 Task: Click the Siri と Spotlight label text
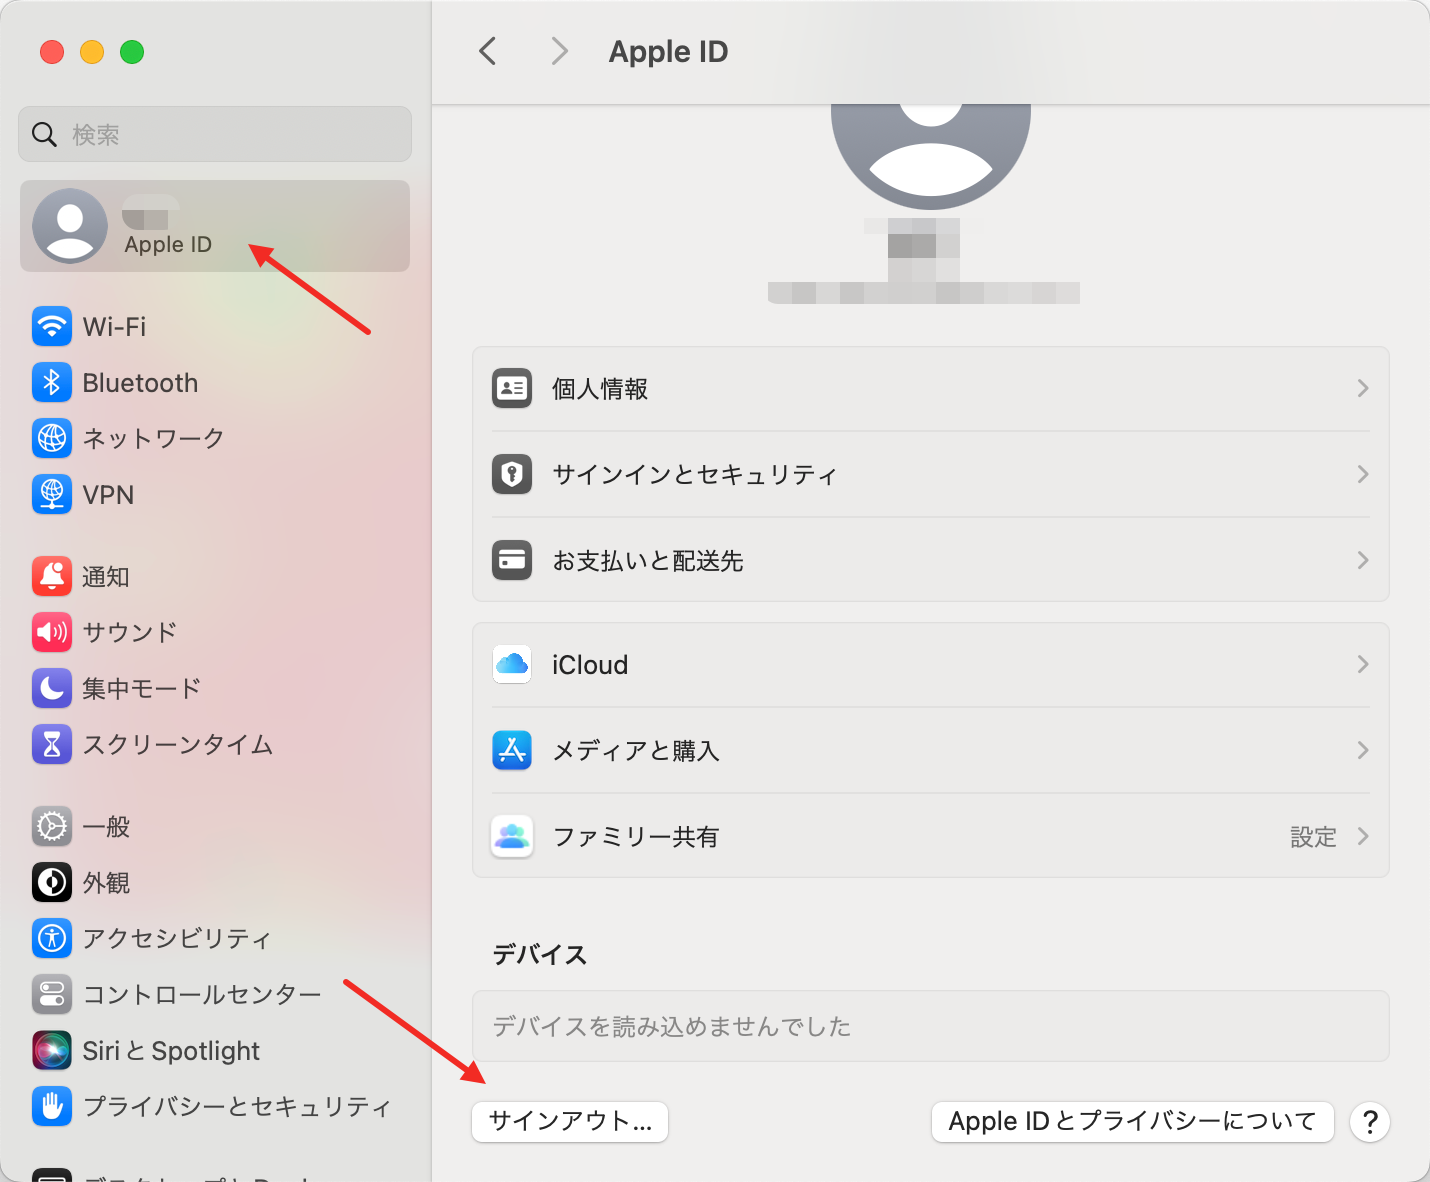(x=171, y=1051)
